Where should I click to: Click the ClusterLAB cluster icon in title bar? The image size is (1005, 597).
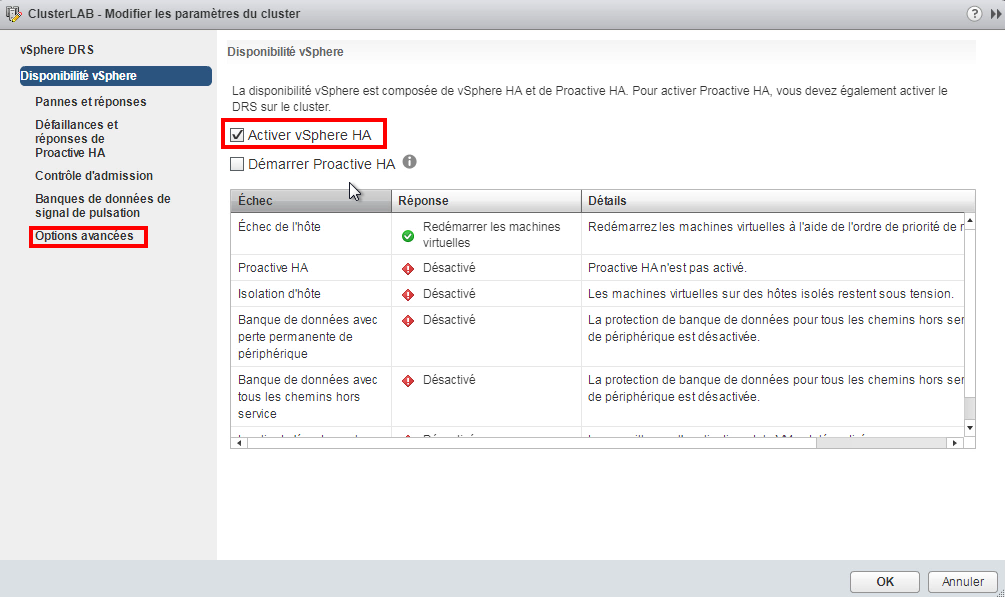[x=13, y=13]
